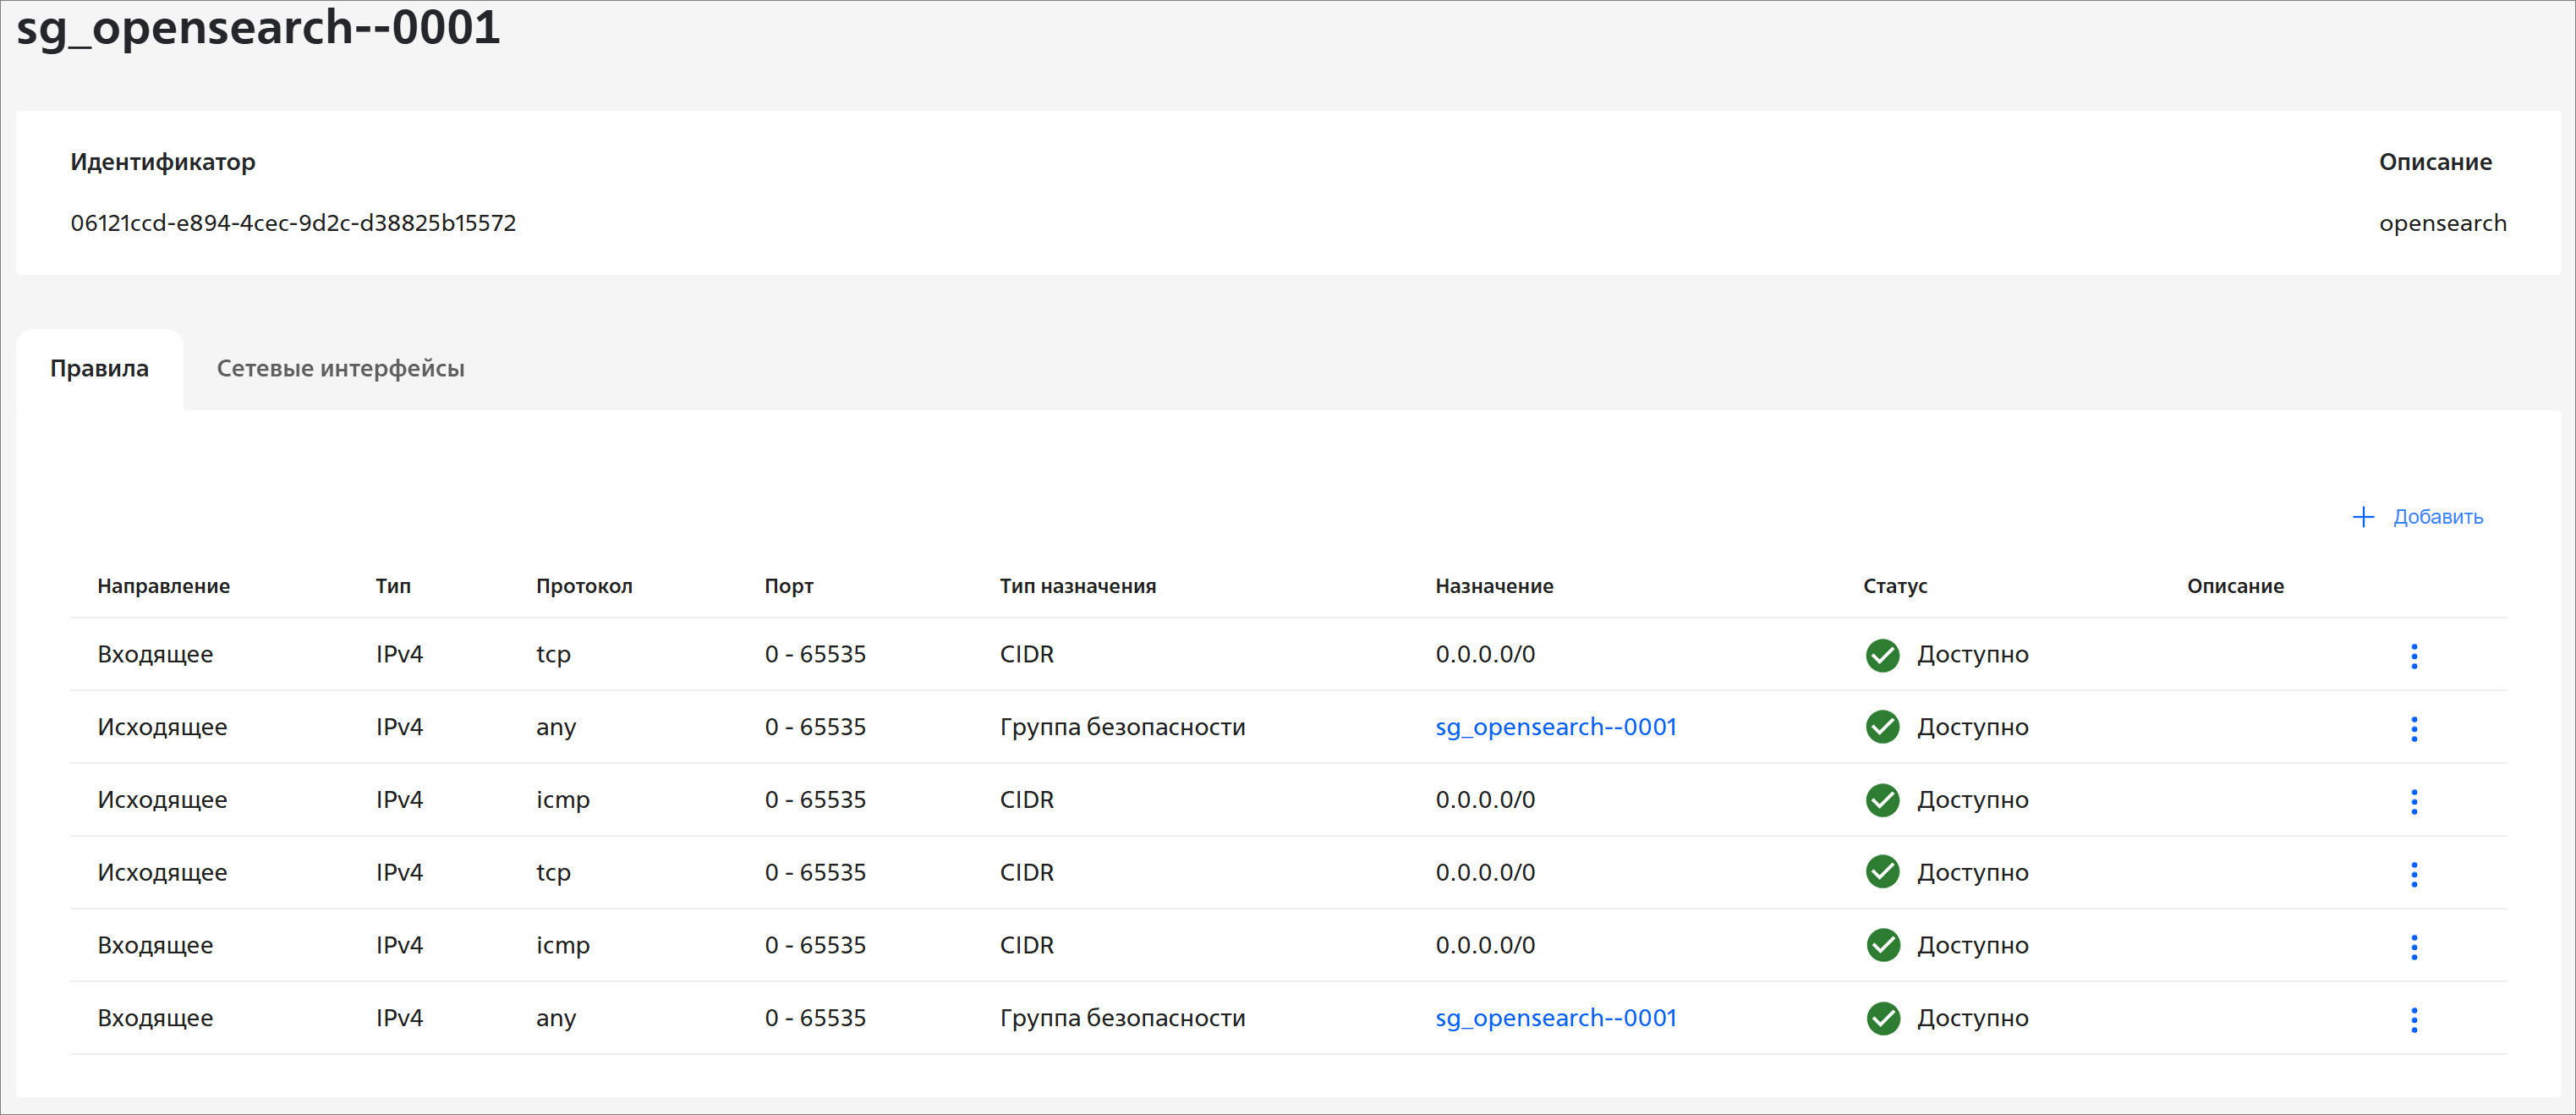Screen dimensions: 2576x1115
Task: Click the Статус column header
Action: pyautogui.click(x=1894, y=586)
